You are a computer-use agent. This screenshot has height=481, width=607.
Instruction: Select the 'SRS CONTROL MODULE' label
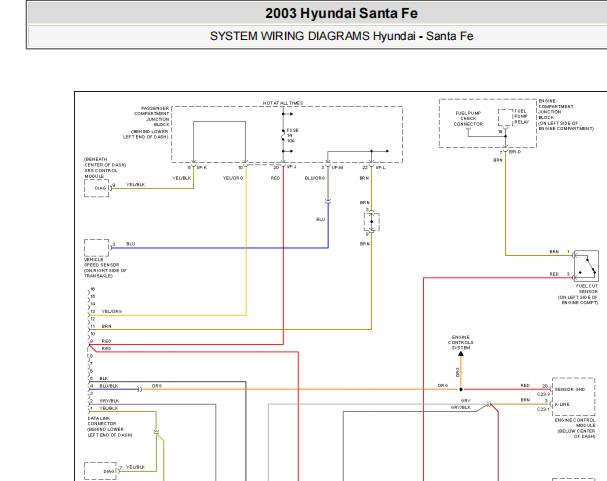tap(101, 173)
